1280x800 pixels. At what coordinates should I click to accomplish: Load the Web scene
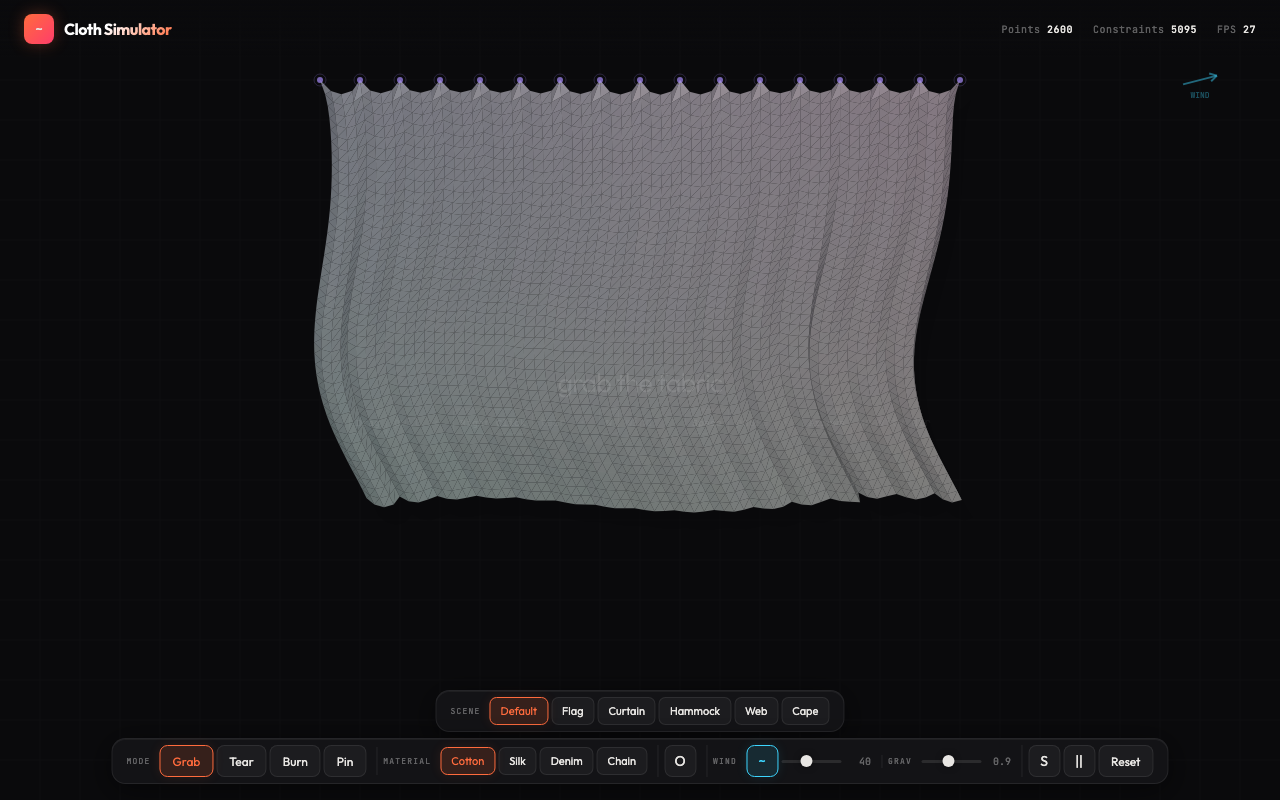[756, 711]
